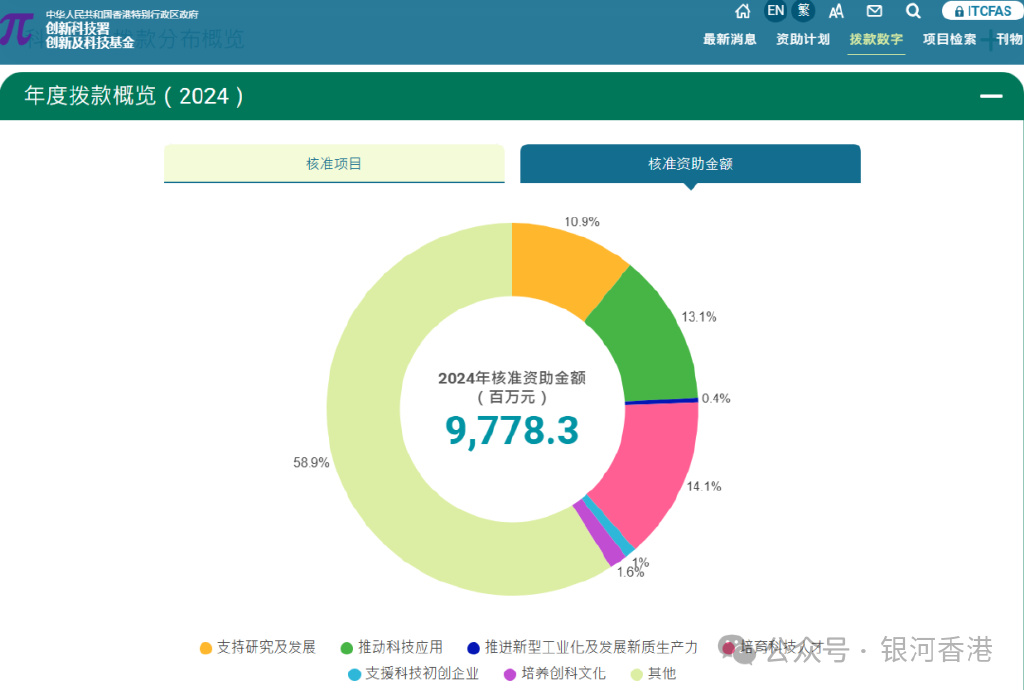Switch to the 核准项目 tab
Image resolution: width=1024 pixels, height=690 pixels.
point(334,163)
